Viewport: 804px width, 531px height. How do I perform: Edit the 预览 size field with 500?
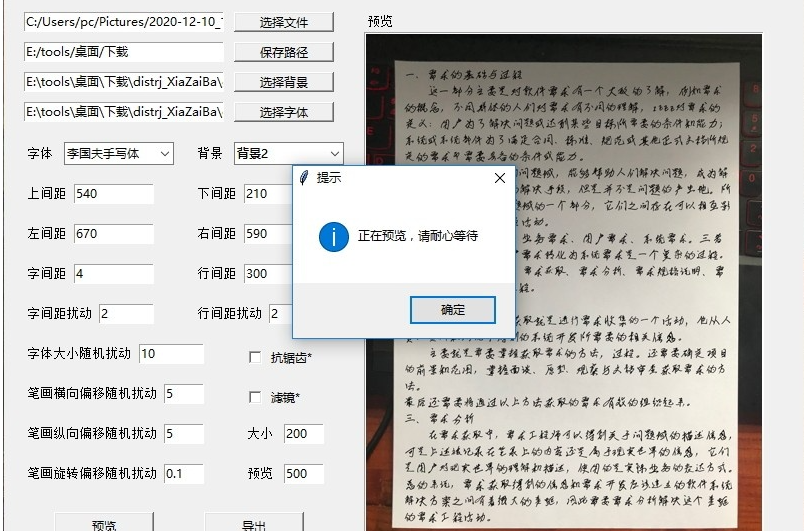coord(304,473)
